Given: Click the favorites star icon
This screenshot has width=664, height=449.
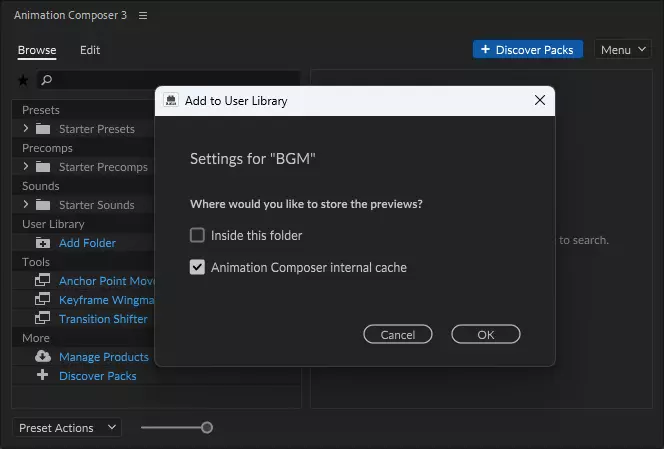Looking at the screenshot, I should (23, 80).
